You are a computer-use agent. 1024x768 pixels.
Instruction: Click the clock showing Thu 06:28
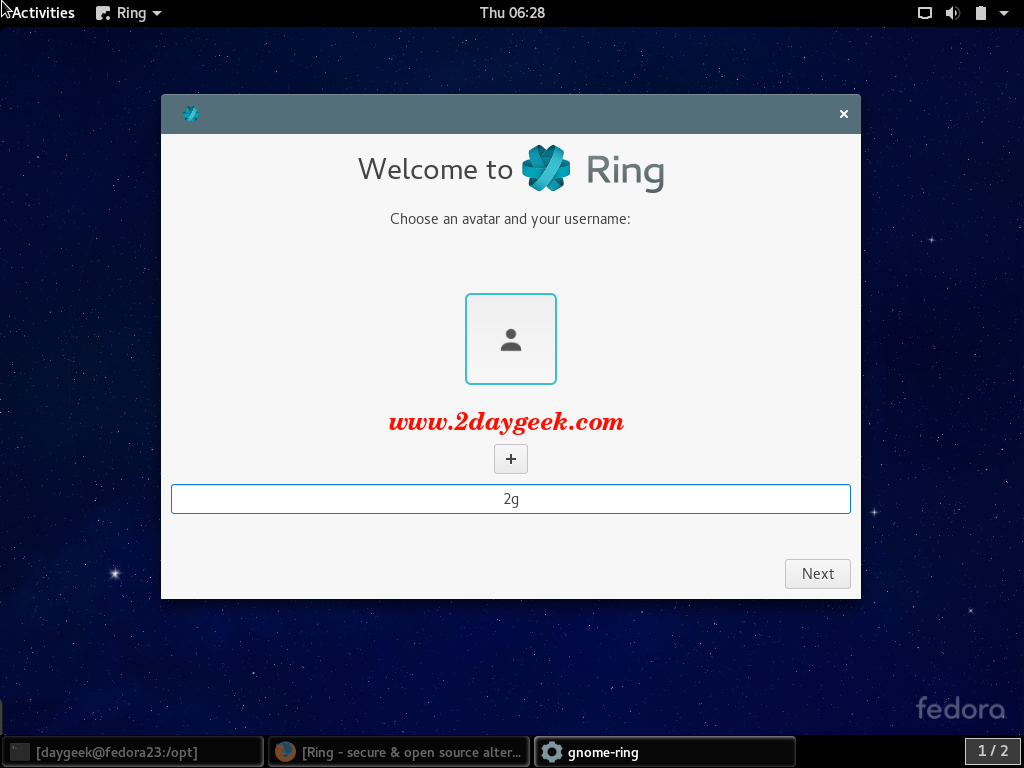click(x=512, y=12)
